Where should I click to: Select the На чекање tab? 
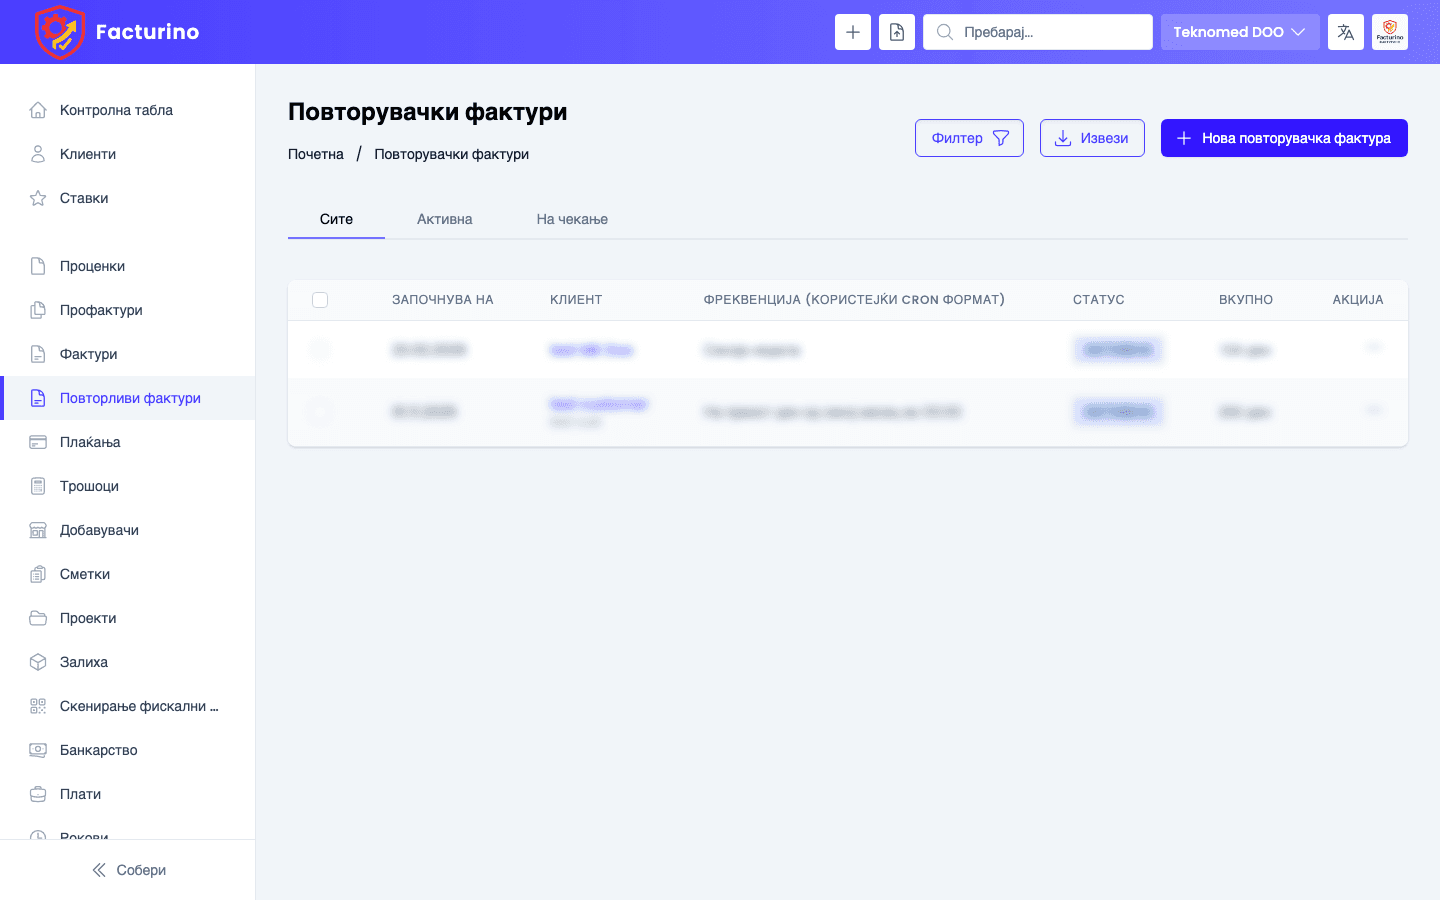pos(572,218)
